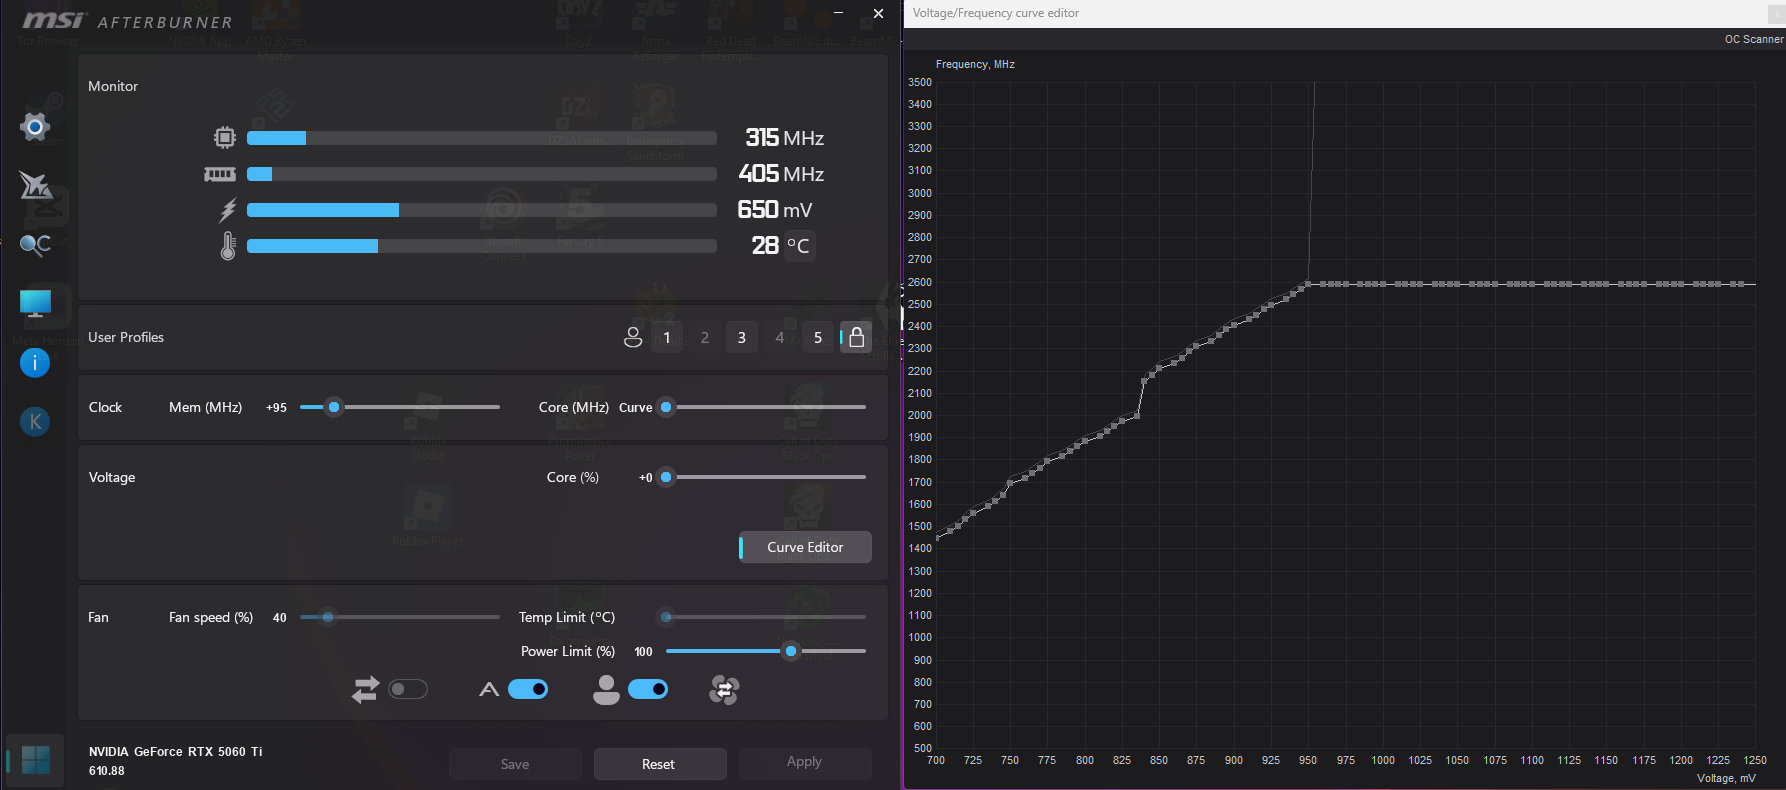Select user profile slot 5
The image size is (1786, 790).
point(818,337)
